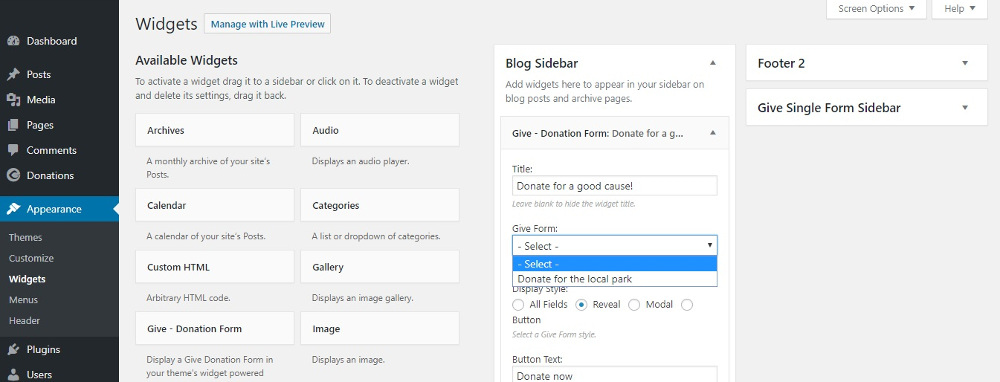
Task: Expand the Footer 2 widget area
Action: pos(965,63)
